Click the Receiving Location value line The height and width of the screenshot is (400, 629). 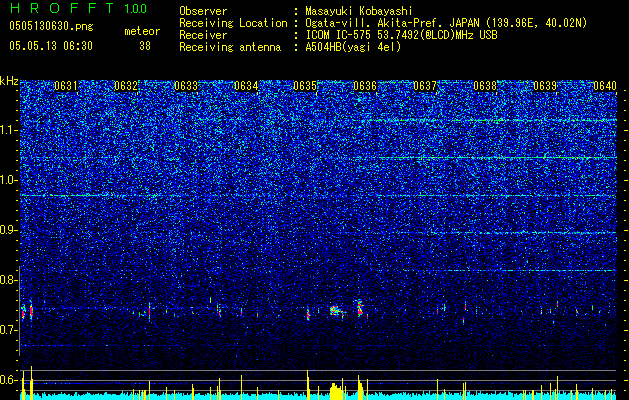(x=446, y=23)
